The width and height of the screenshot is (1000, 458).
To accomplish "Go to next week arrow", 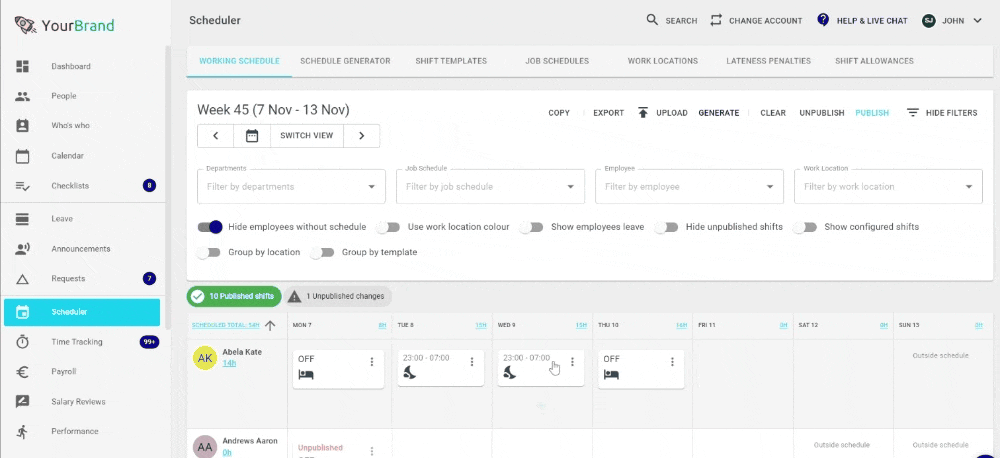I will pos(362,136).
